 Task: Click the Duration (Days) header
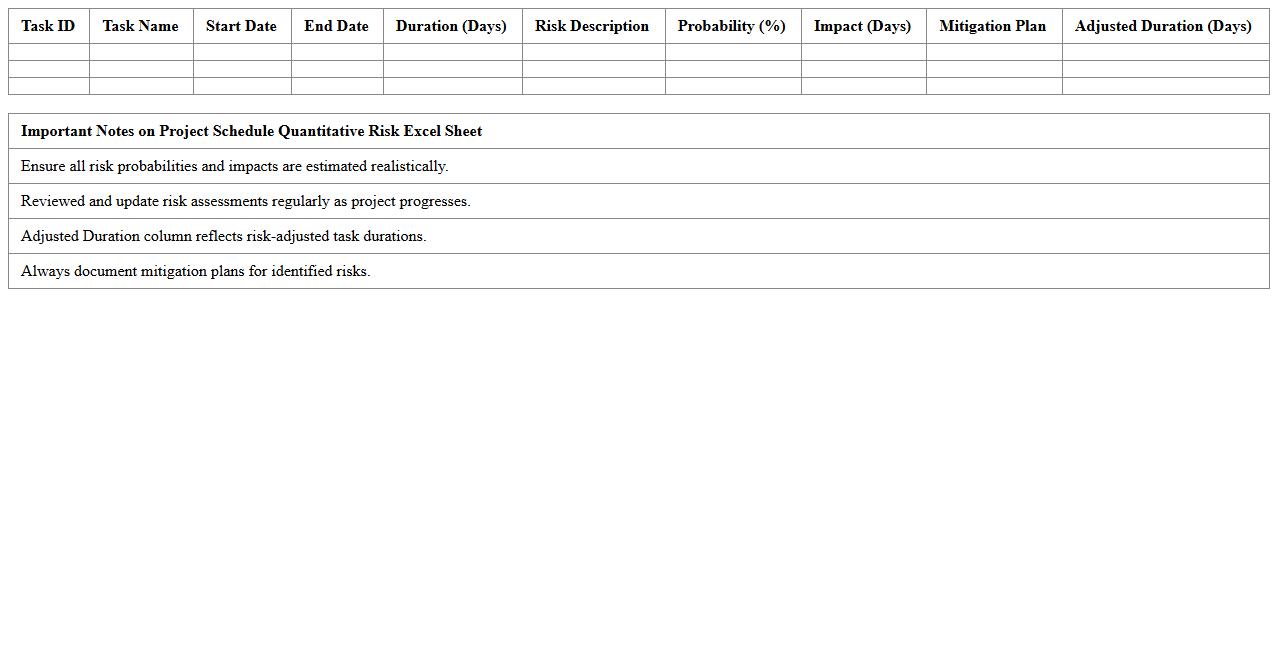click(x=451, y=26)
